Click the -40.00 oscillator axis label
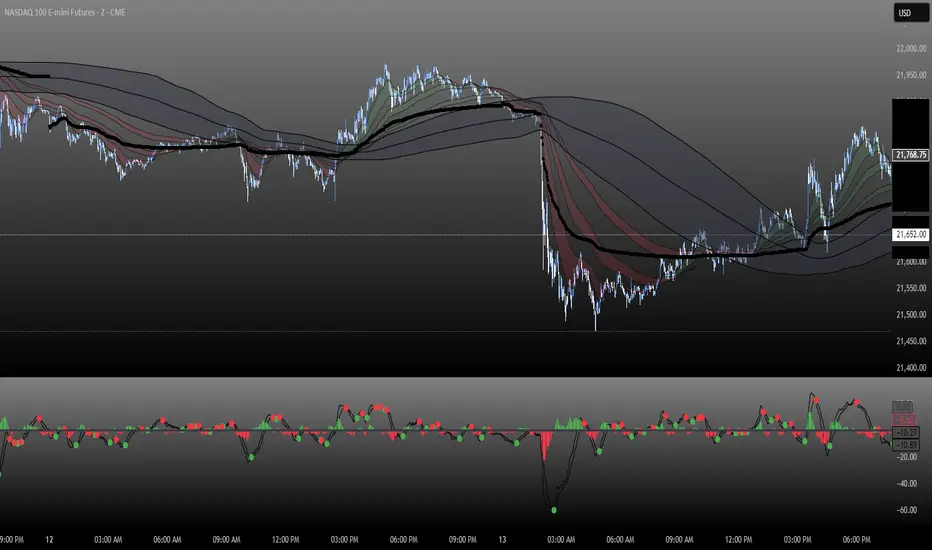This screenshot has height=550, width=932. [x=907, y=483]
